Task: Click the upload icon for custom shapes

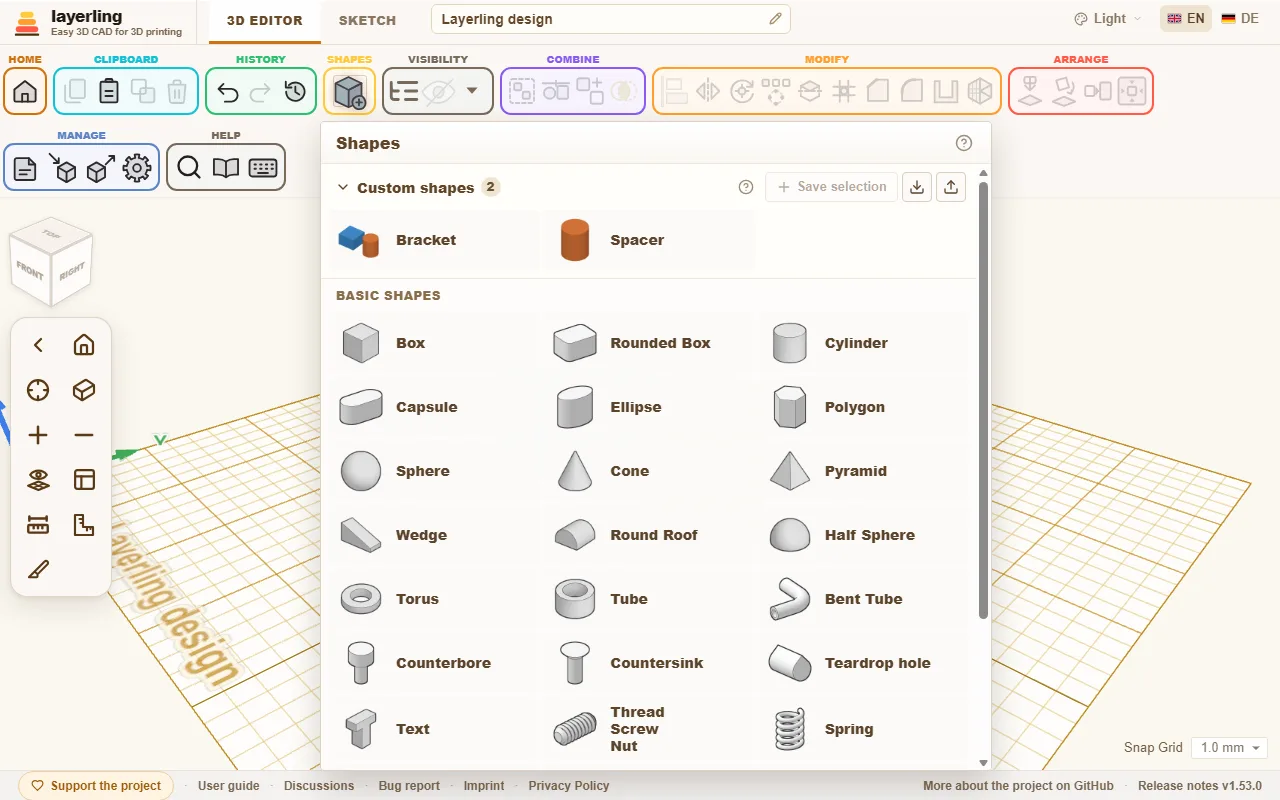Action: [x=951, y=187]
